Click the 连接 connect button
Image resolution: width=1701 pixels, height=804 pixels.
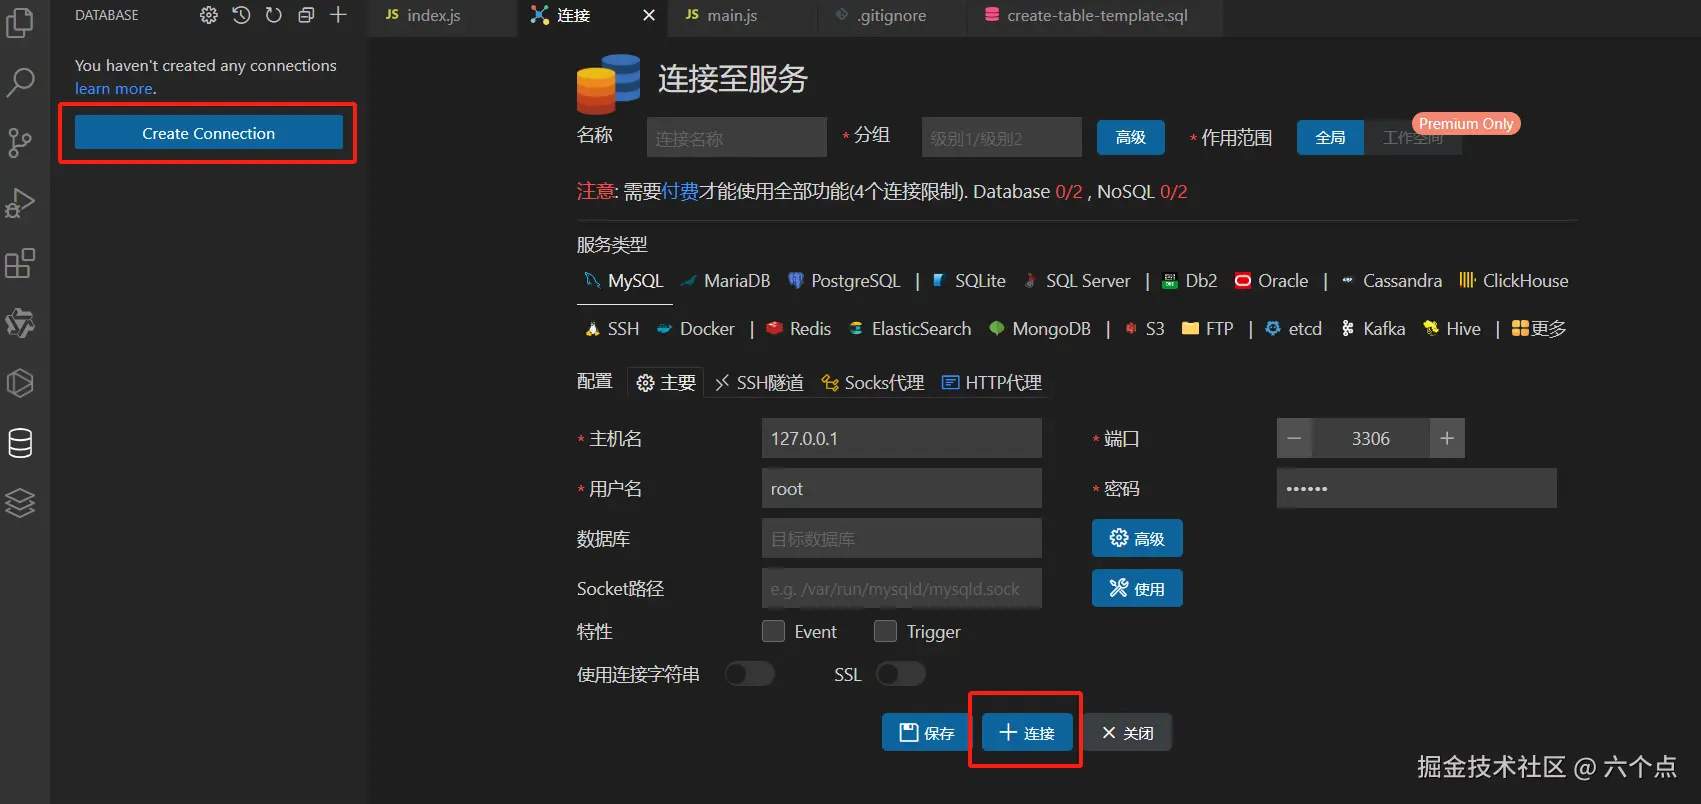[x=1027, y=732]
